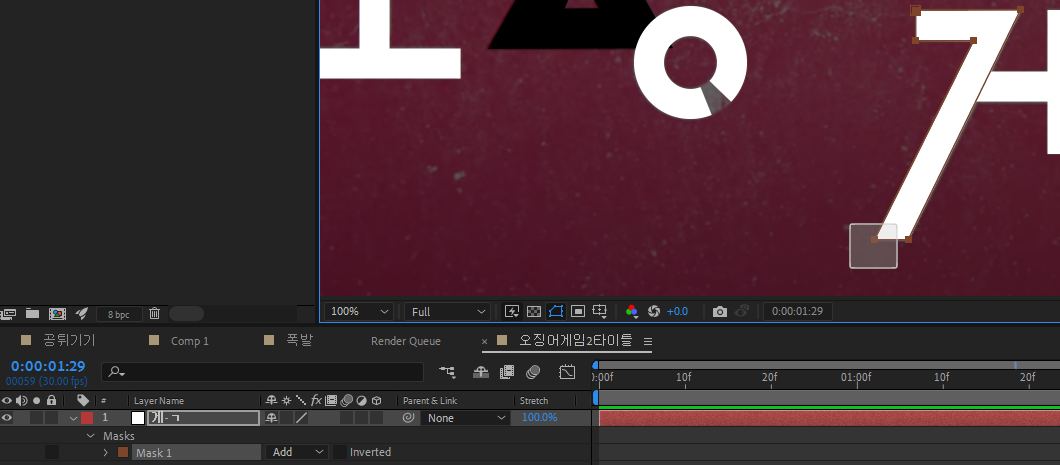This screenshot has height=465, width=1060.
Task: Switch to the 폭발 composition tab
Action: 299,340
